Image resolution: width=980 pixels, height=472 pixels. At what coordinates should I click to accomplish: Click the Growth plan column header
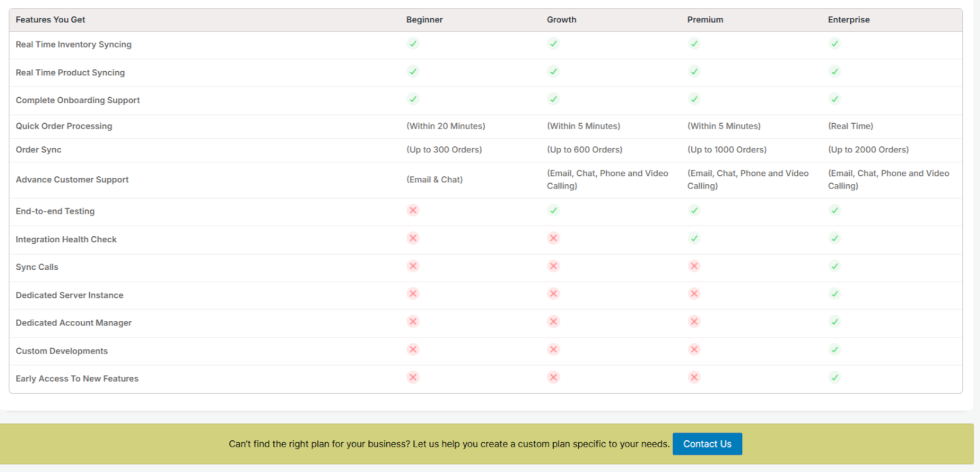pyautogui.click(x=561, y=20)
